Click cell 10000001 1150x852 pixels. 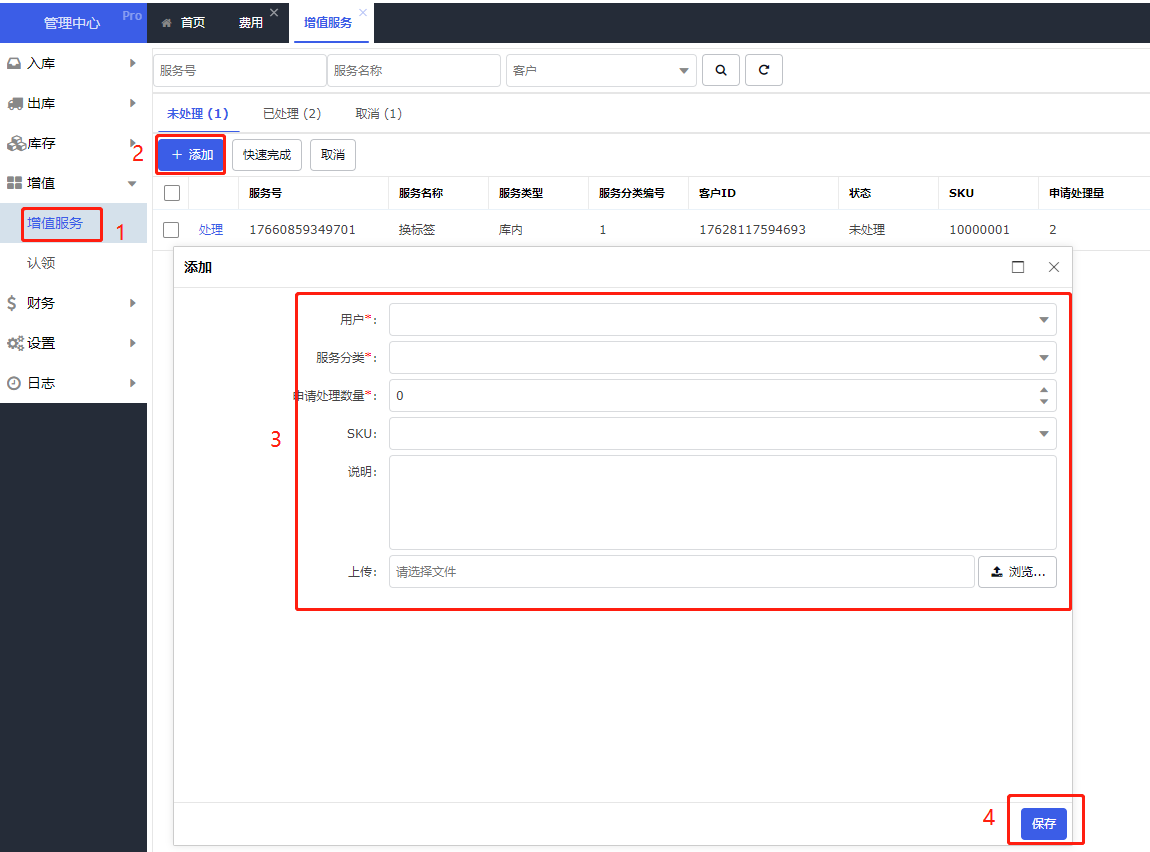[x=979, y=229]
